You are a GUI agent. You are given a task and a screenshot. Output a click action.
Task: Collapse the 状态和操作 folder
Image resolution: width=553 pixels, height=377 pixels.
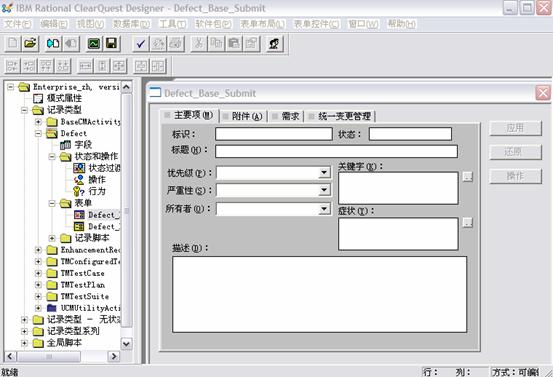pyautogui.click(x=52, y=157)
